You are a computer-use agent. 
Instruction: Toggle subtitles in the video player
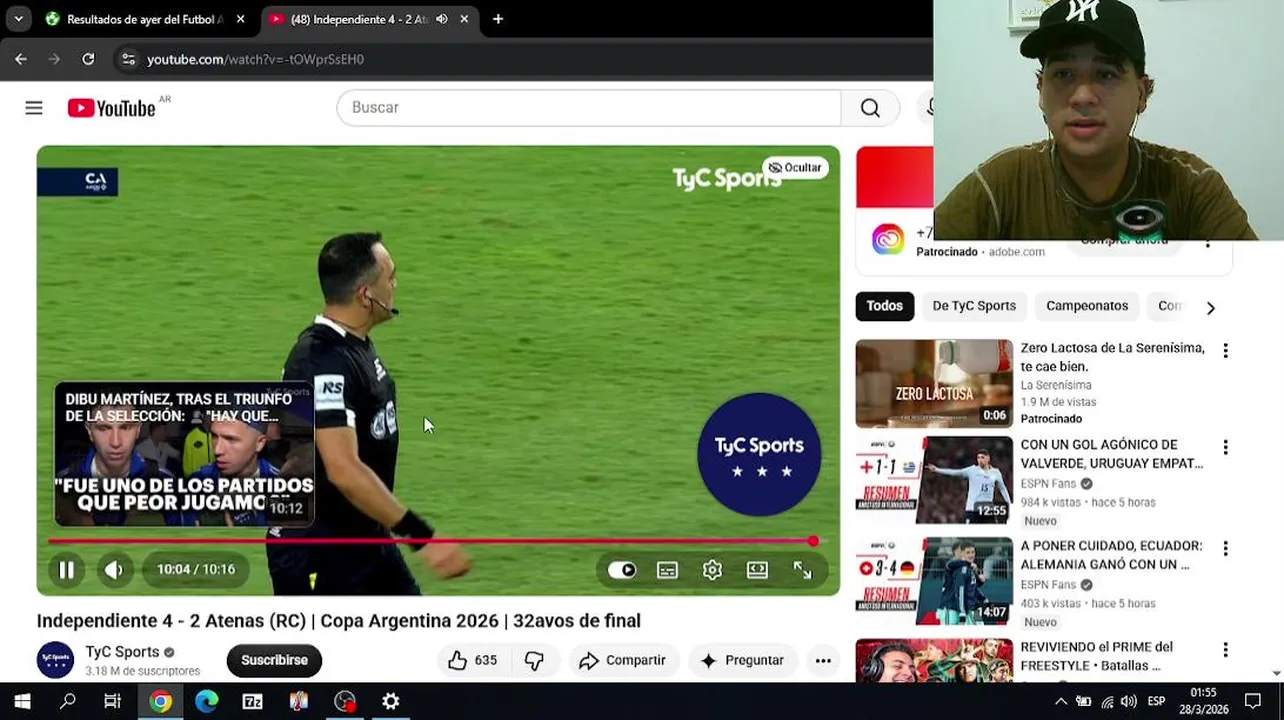pyautogui.click(x=667, y=570)
